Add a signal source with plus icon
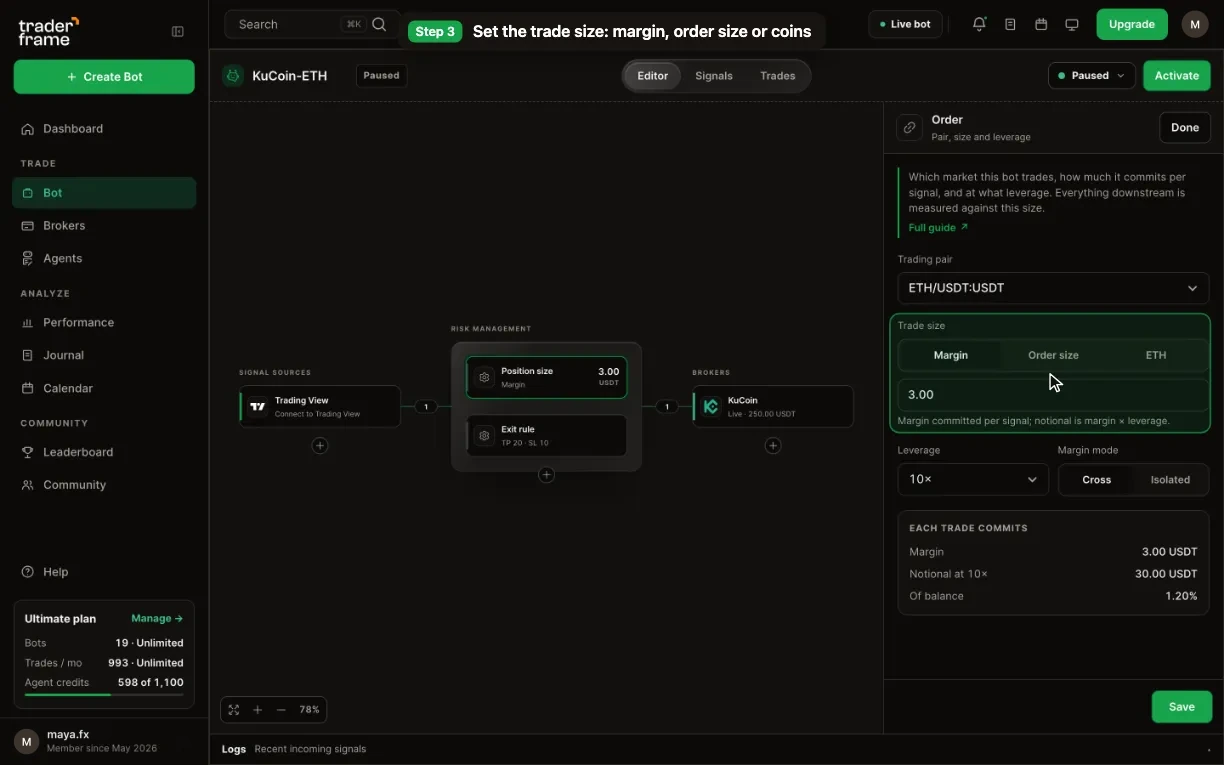Screen dimensions: 1224x765 click(320, 445)
